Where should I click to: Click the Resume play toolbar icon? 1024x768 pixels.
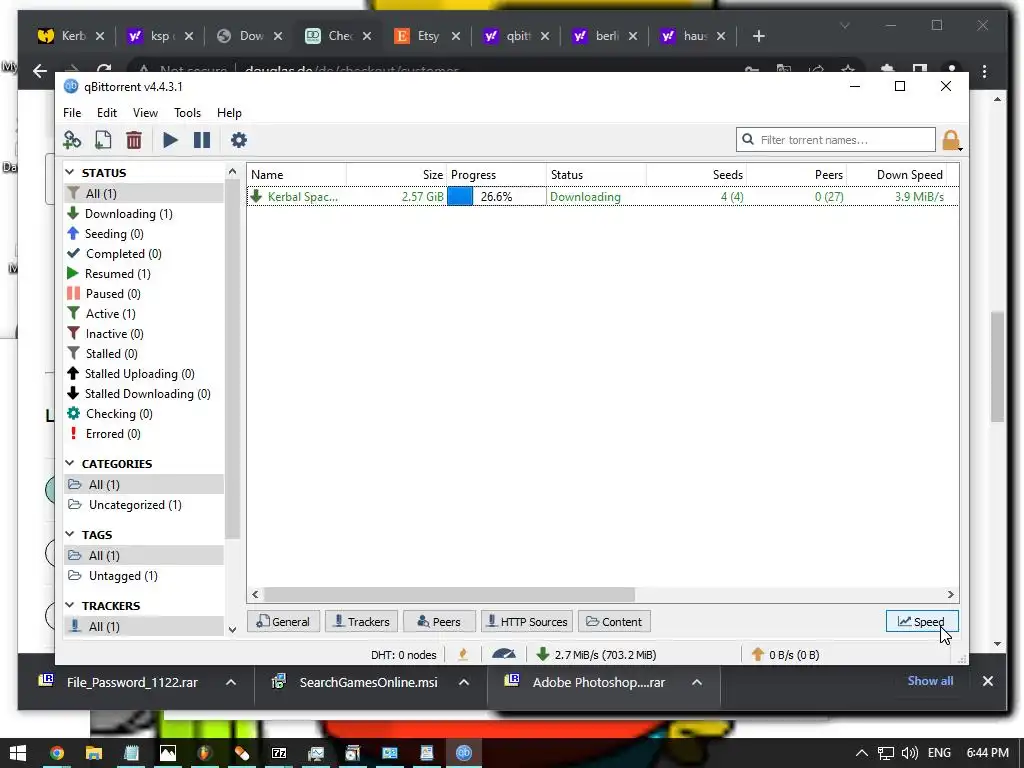pos(170,140)
